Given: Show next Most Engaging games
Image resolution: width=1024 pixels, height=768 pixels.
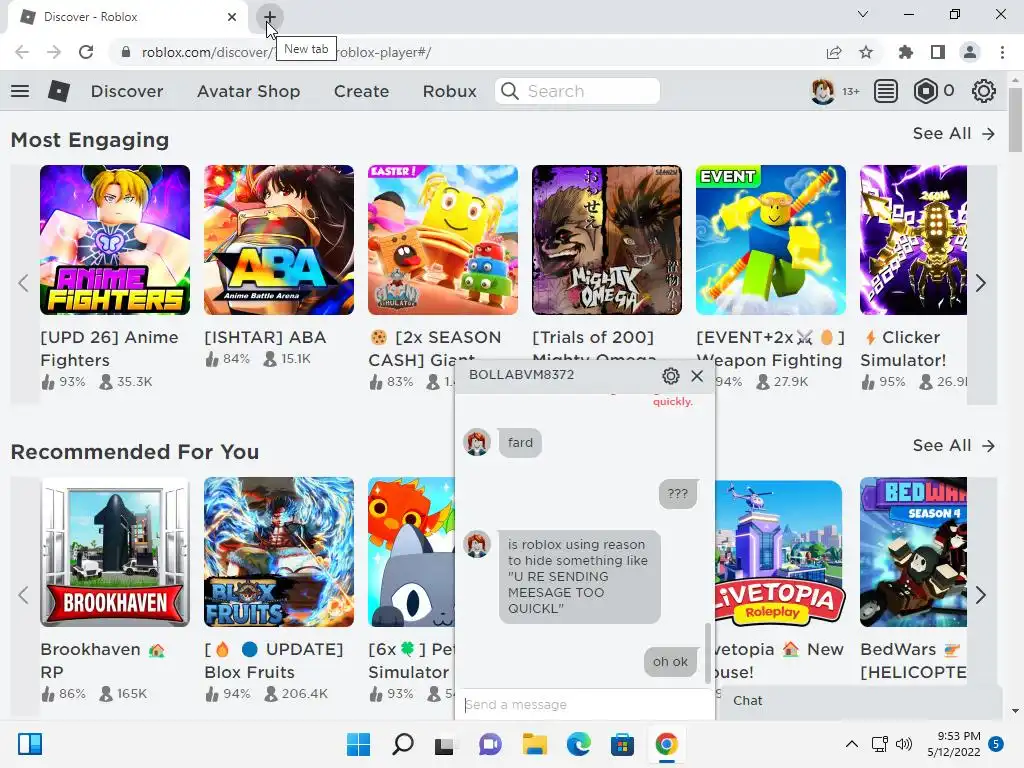Looking at the screenshot, I should click(980, 283).
